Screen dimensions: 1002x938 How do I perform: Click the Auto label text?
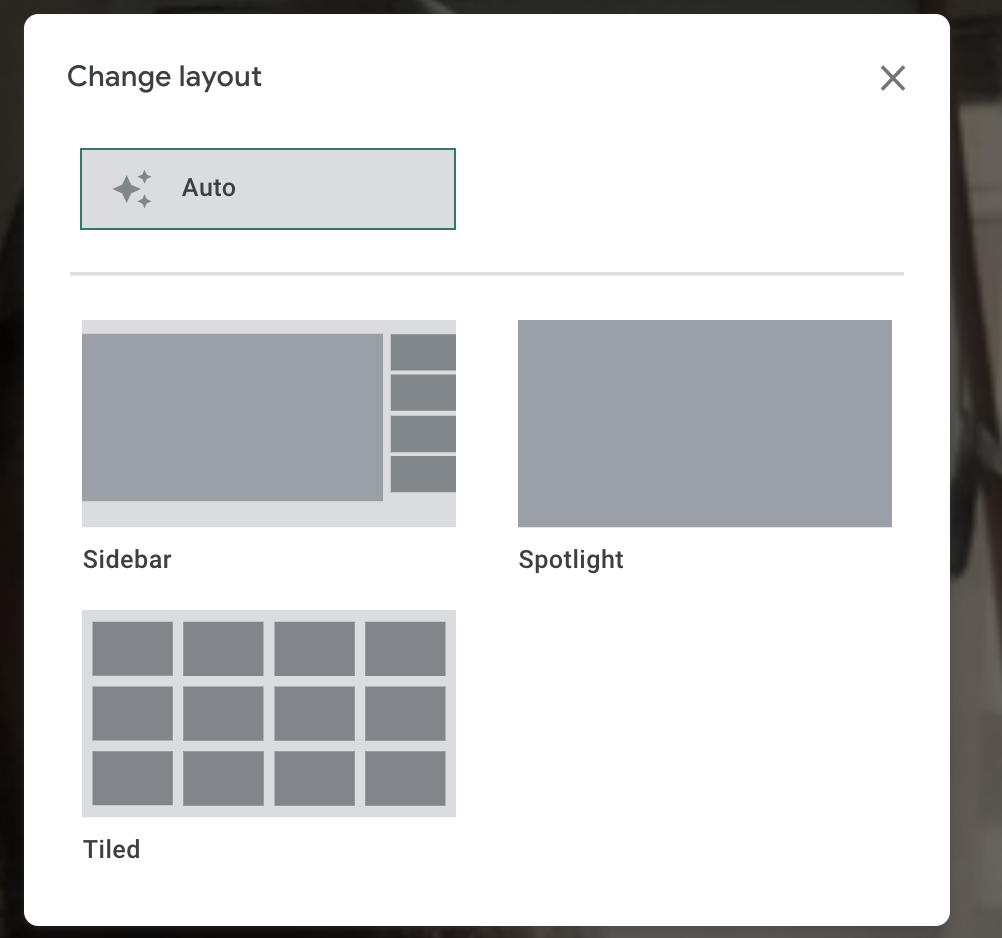click(x=209, y=188)
